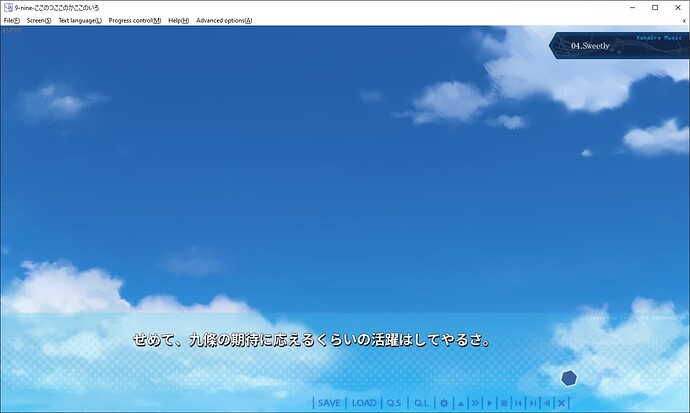Activate skip mode double-arrow icon
Screen dimensions: 690x413
(x=475, y=403)
